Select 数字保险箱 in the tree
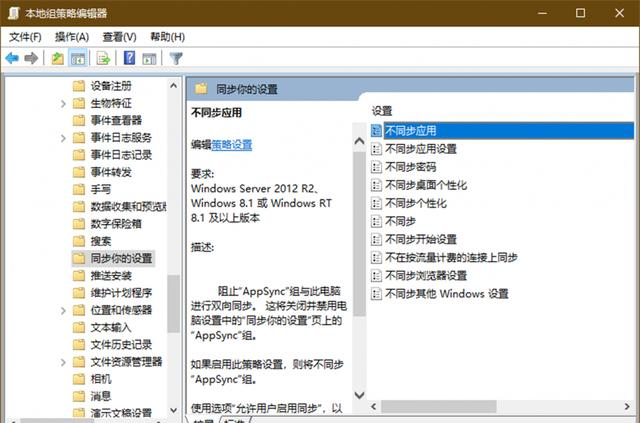640x423 pixels. pyautogui.click(x=116, y=224)
